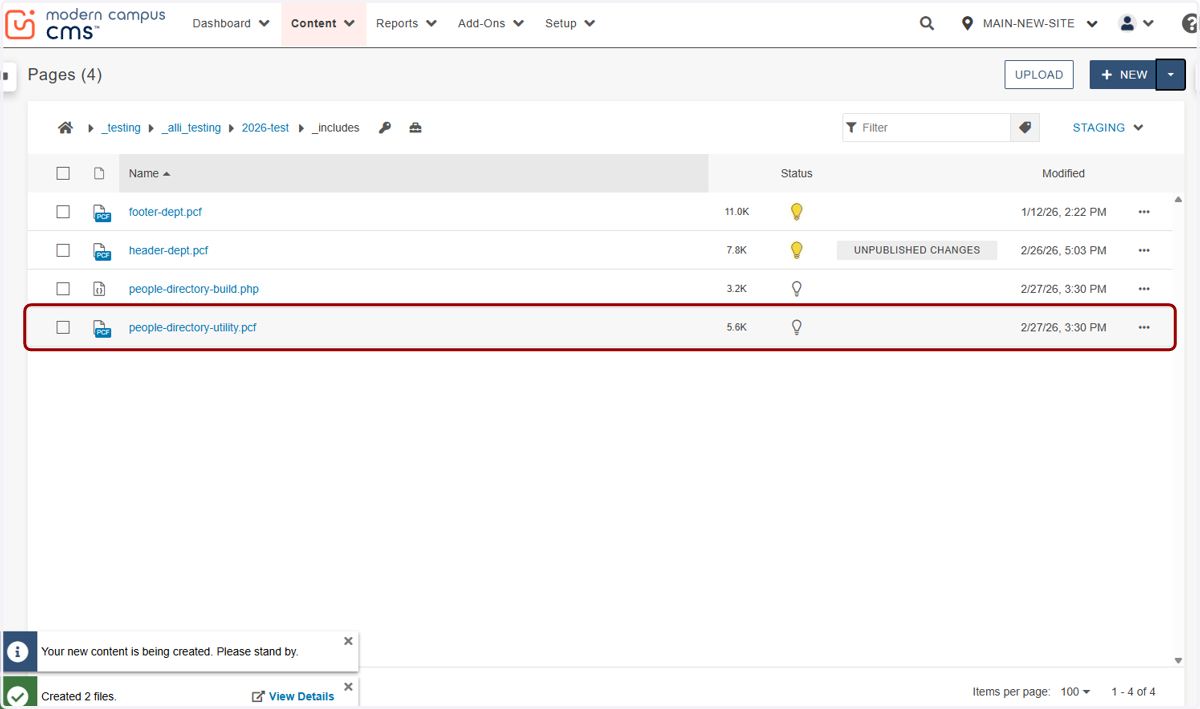Open the filter tags icon
The width and height of the screenshot is (1200, 709).
click(1025, 128)
